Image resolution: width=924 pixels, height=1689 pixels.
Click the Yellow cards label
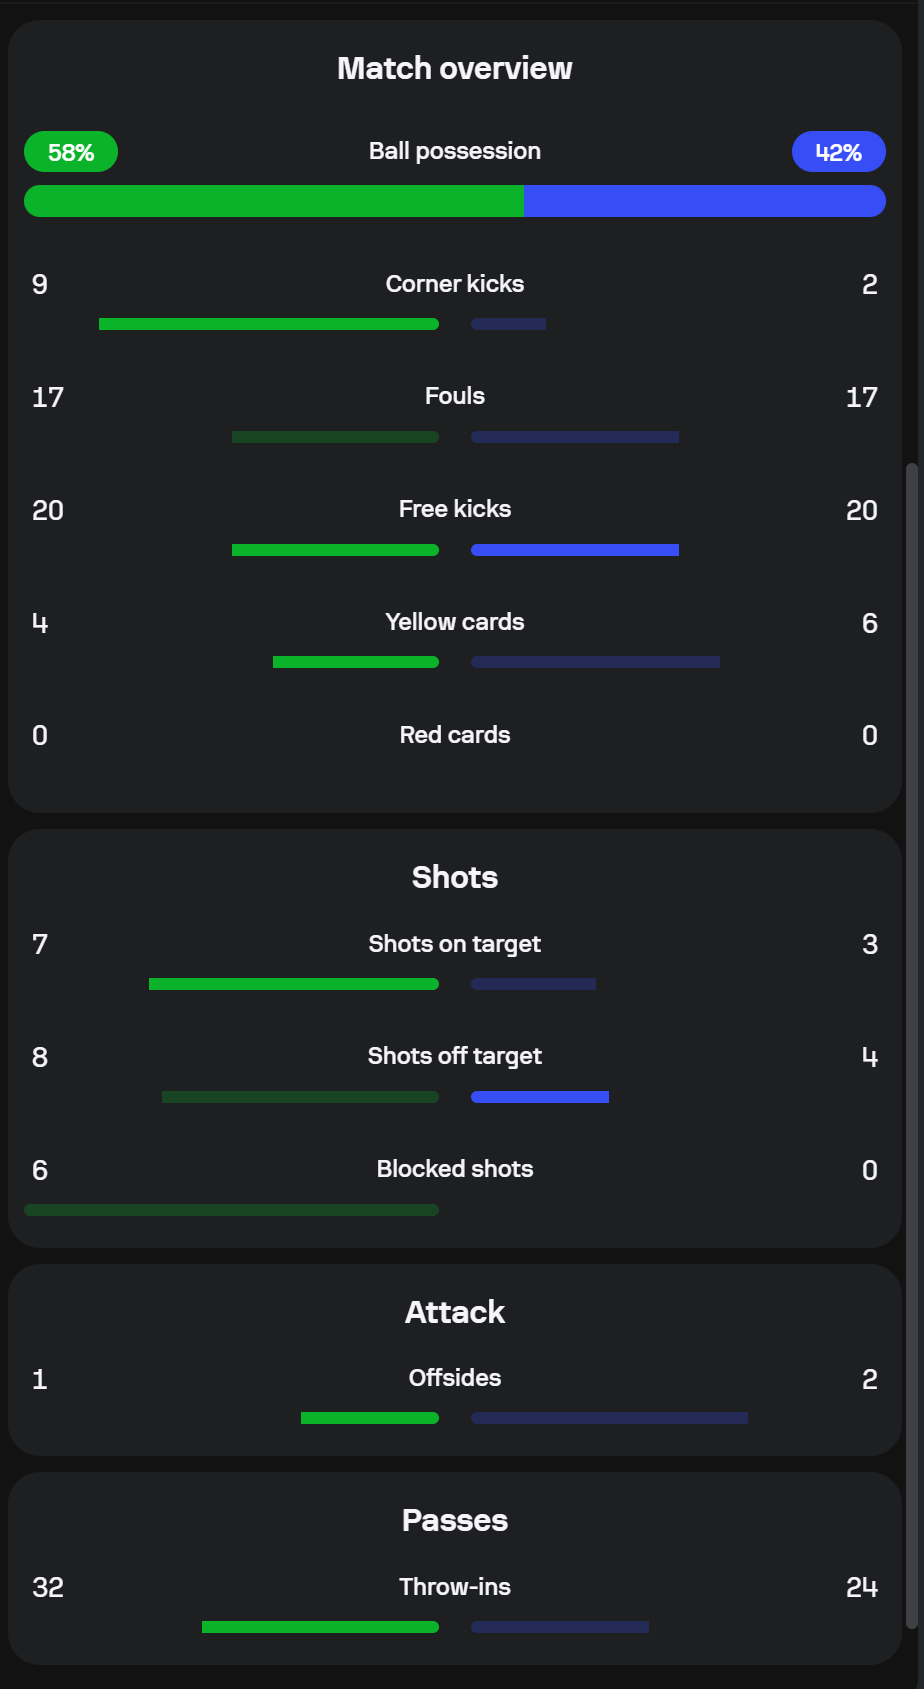(x=454, y=622)
